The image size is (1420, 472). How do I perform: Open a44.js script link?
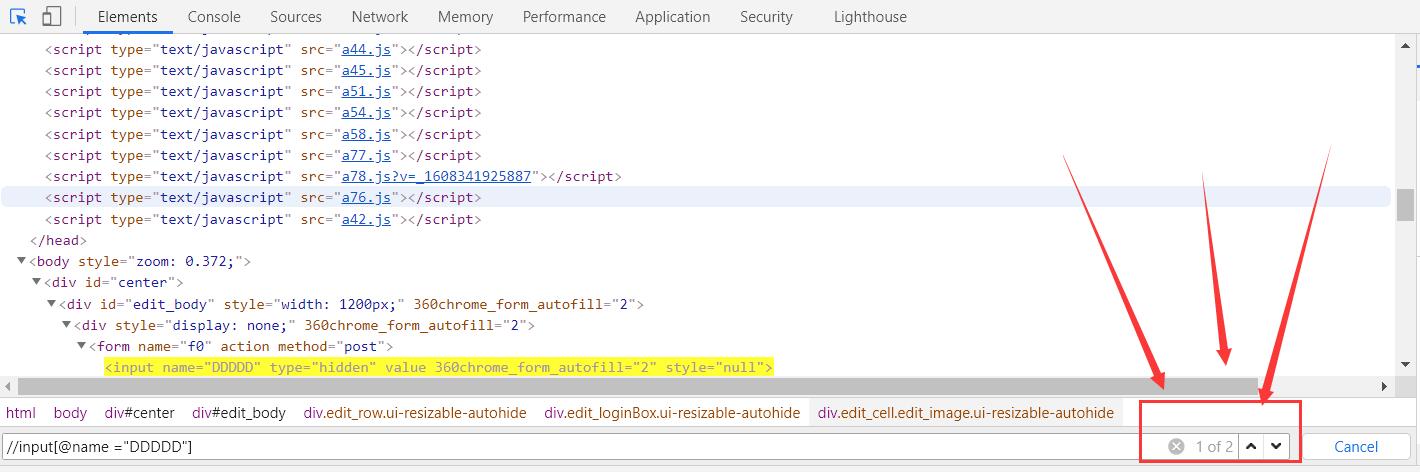[366, 49]
